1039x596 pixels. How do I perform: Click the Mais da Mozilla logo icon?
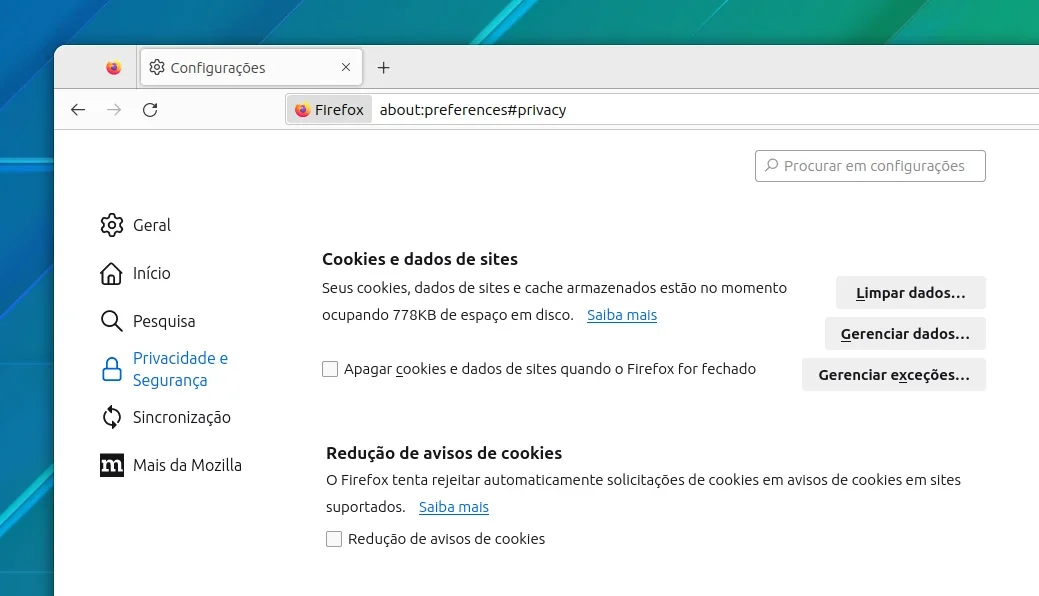click(x=111, y=465)
